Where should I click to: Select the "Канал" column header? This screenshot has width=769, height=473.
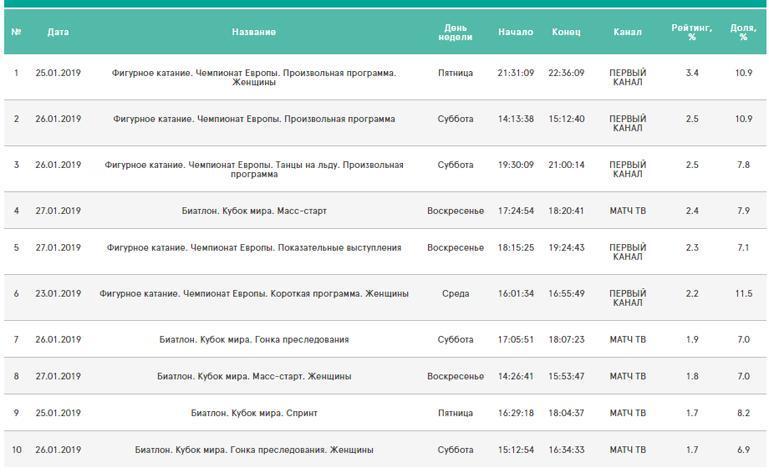[627, 32]
